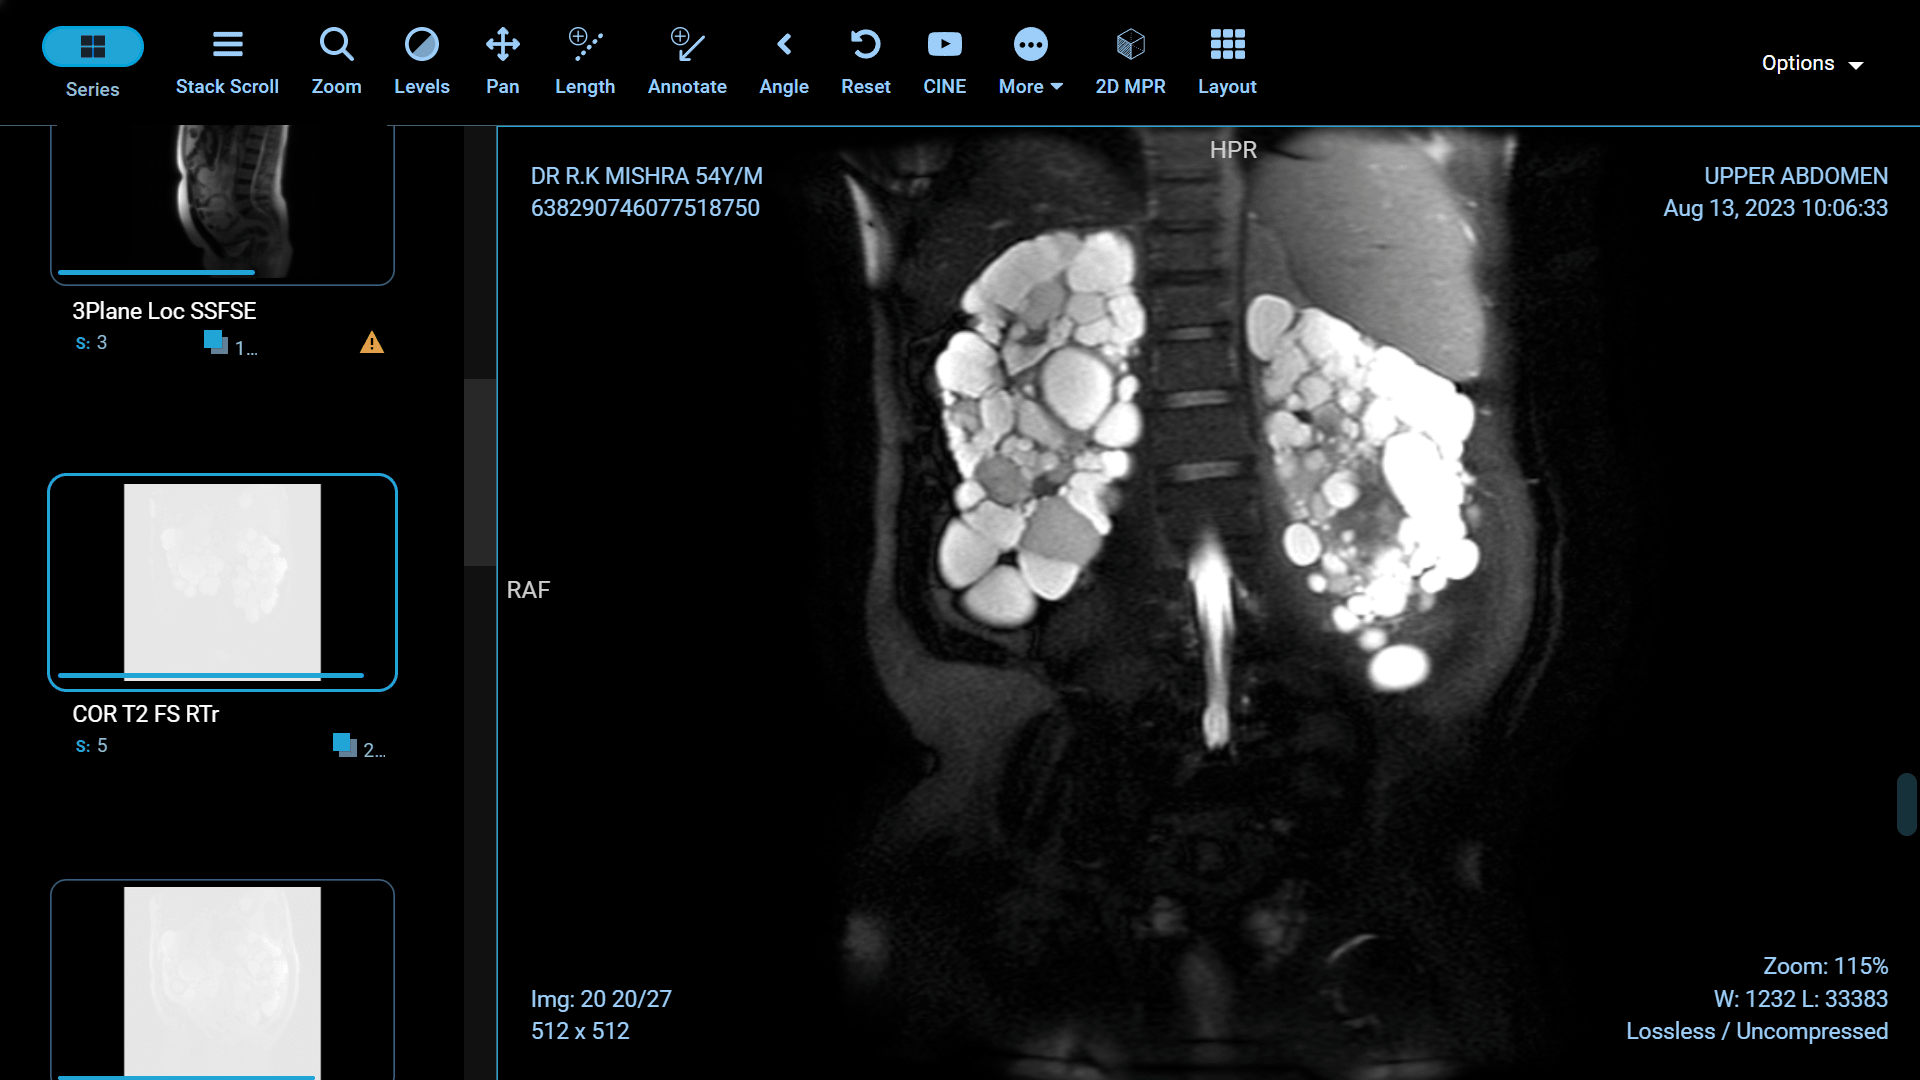Select the Angle measurement tool
The height and width of the screenshot is (1080, 1920).
pyautogui.click(x=784, y=60)
